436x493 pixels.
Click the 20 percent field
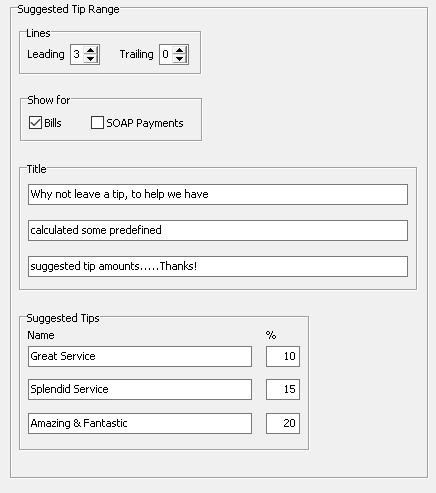283,423
